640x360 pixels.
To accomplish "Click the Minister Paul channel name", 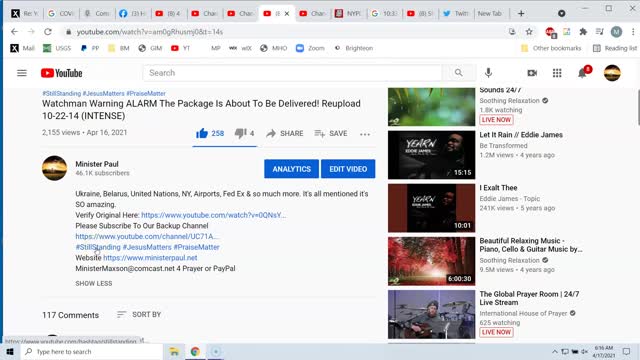I will (97, 164).
